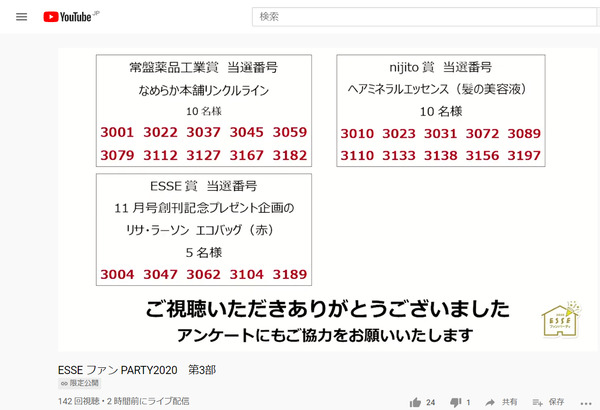Screen dimensions: 600x410
Task: Click winning number 3004
Action: pyautogui.click(x=117, y=274)
